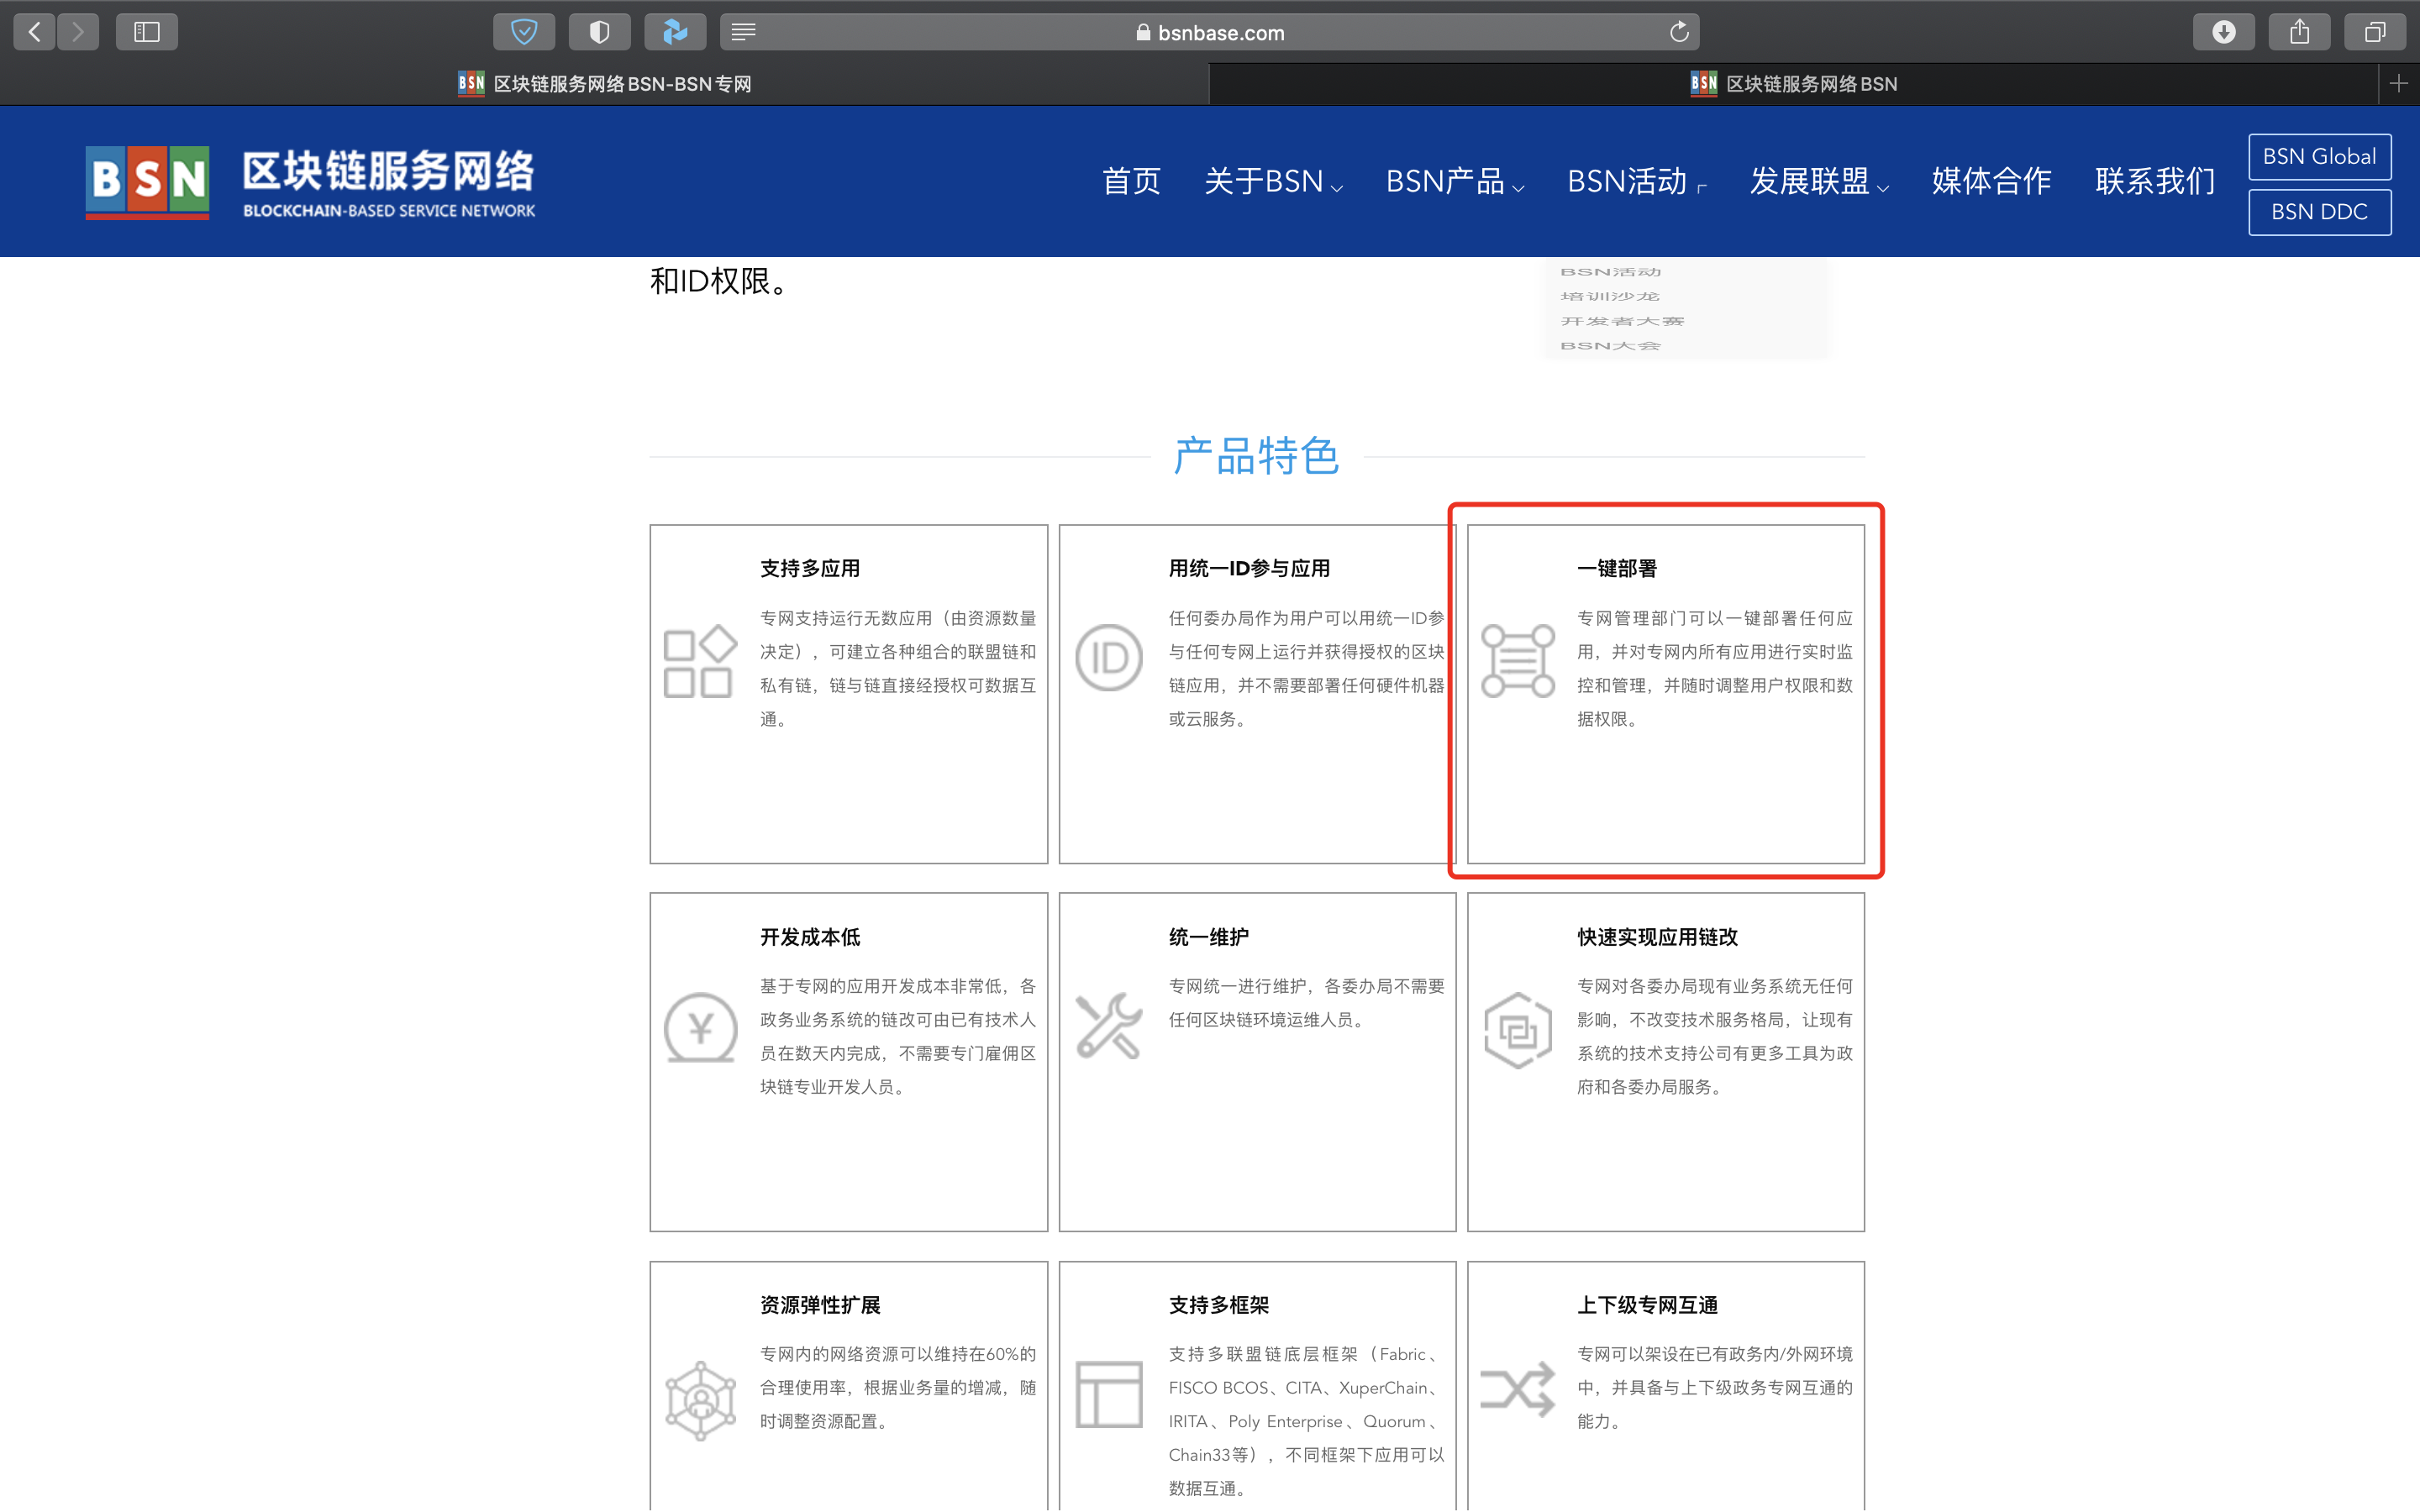The image size is (2420, 1512).
Task: Go forward to the next page
Action: [x=78, y=32]
